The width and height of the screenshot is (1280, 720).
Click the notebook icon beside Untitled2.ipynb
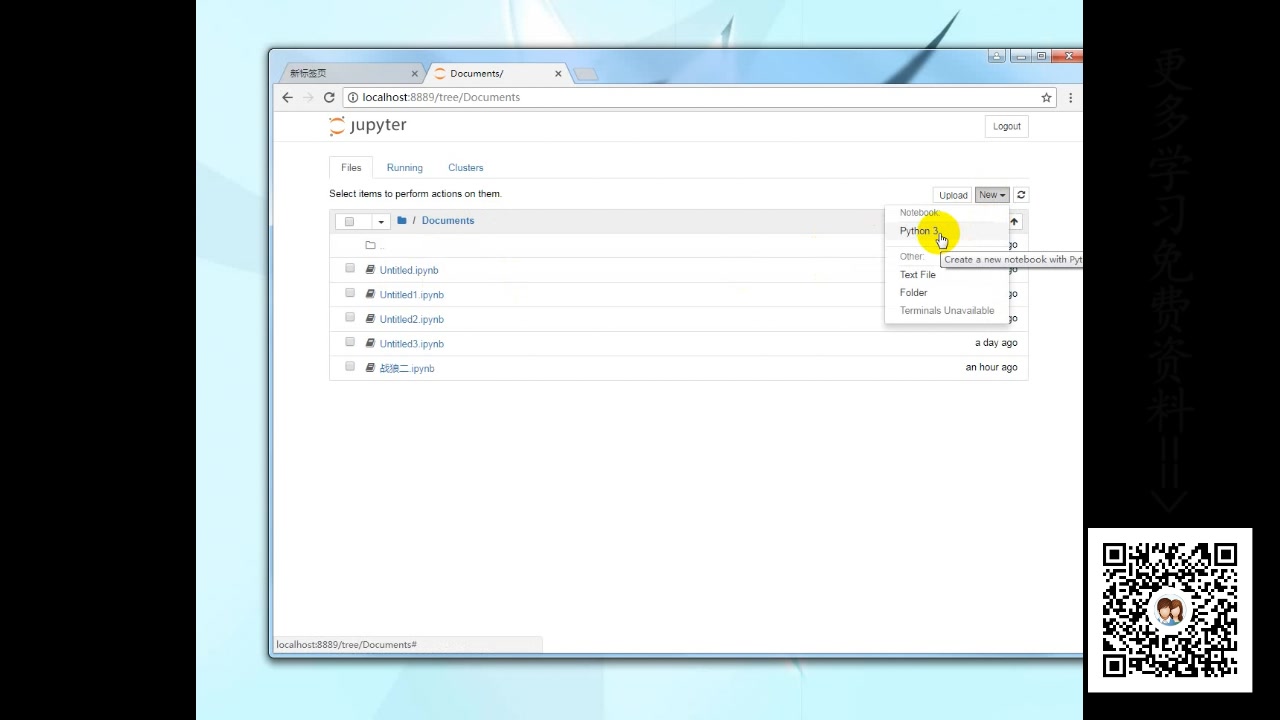(x=370, y=319)
